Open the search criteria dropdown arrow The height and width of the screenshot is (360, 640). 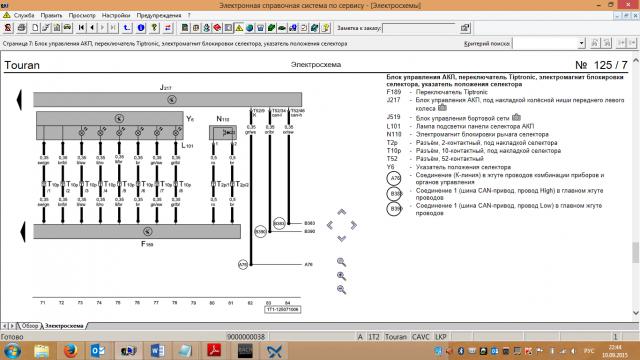(x=581, y=43)
